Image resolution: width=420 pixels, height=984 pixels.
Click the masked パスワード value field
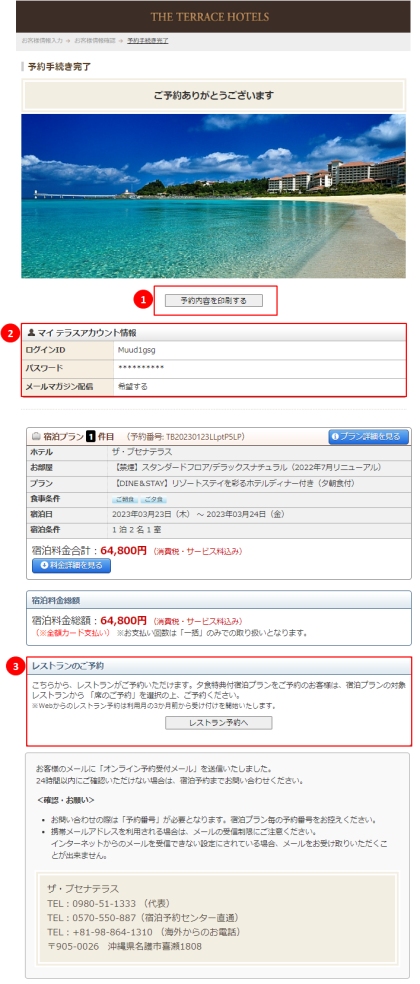click(259, 369)
